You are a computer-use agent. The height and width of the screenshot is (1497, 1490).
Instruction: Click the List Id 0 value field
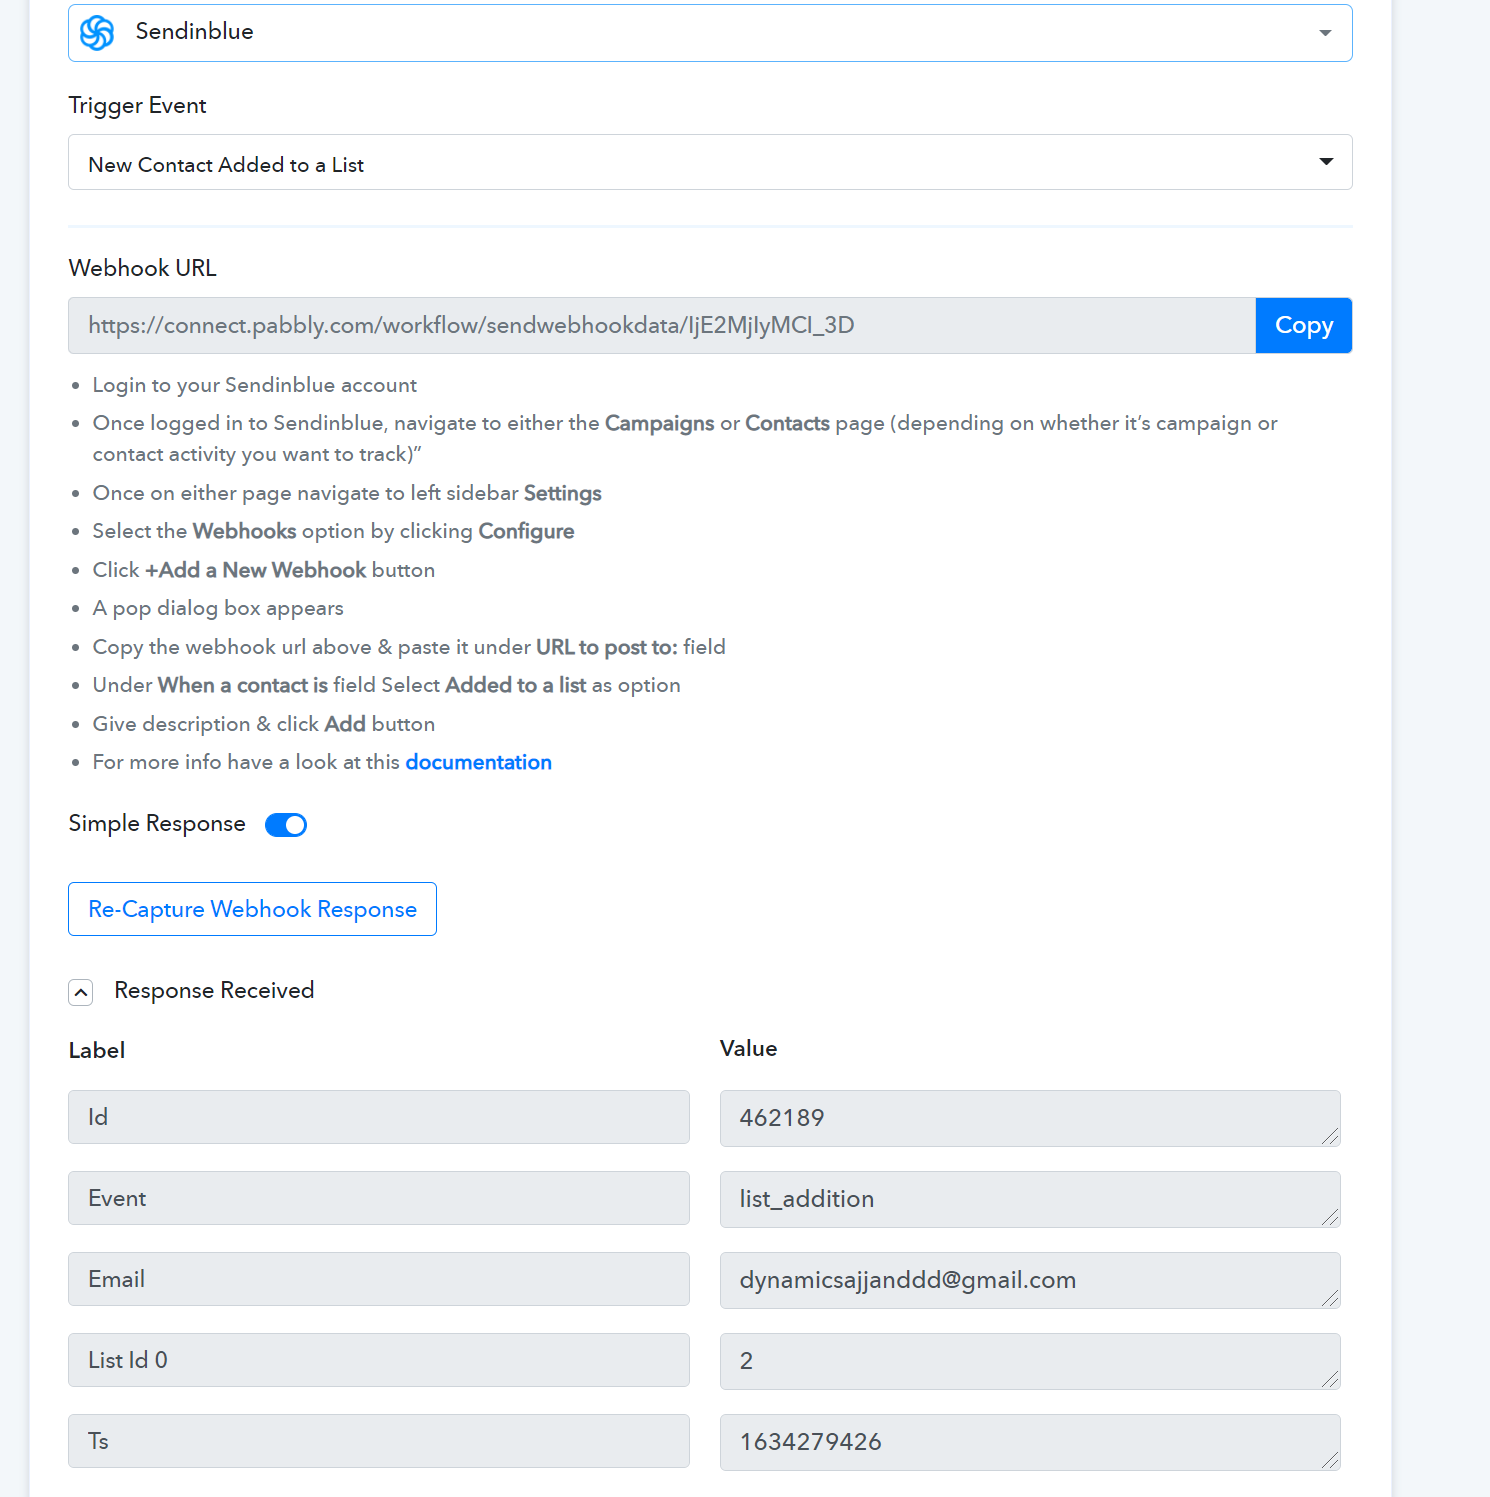(1030, 1361)
